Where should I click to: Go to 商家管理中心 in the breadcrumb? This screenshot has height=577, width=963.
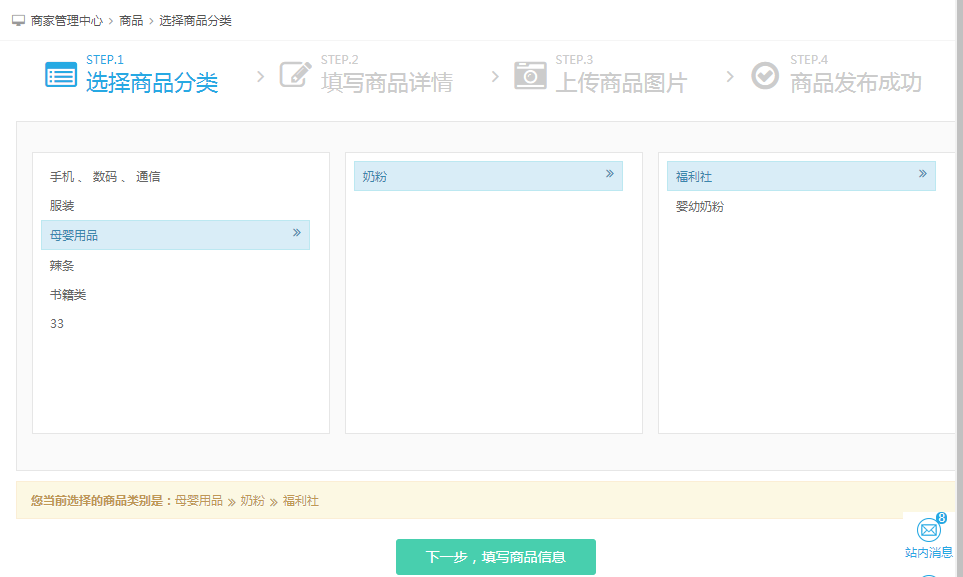tap(66, 20)
